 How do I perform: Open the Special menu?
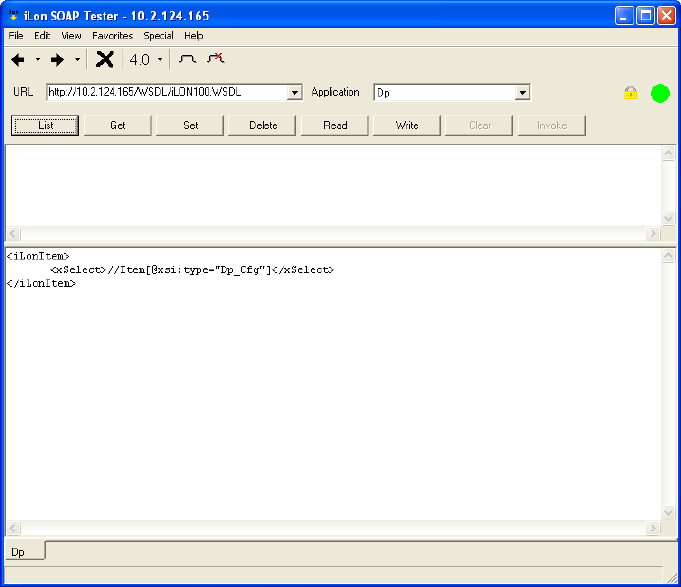[159, 36]
